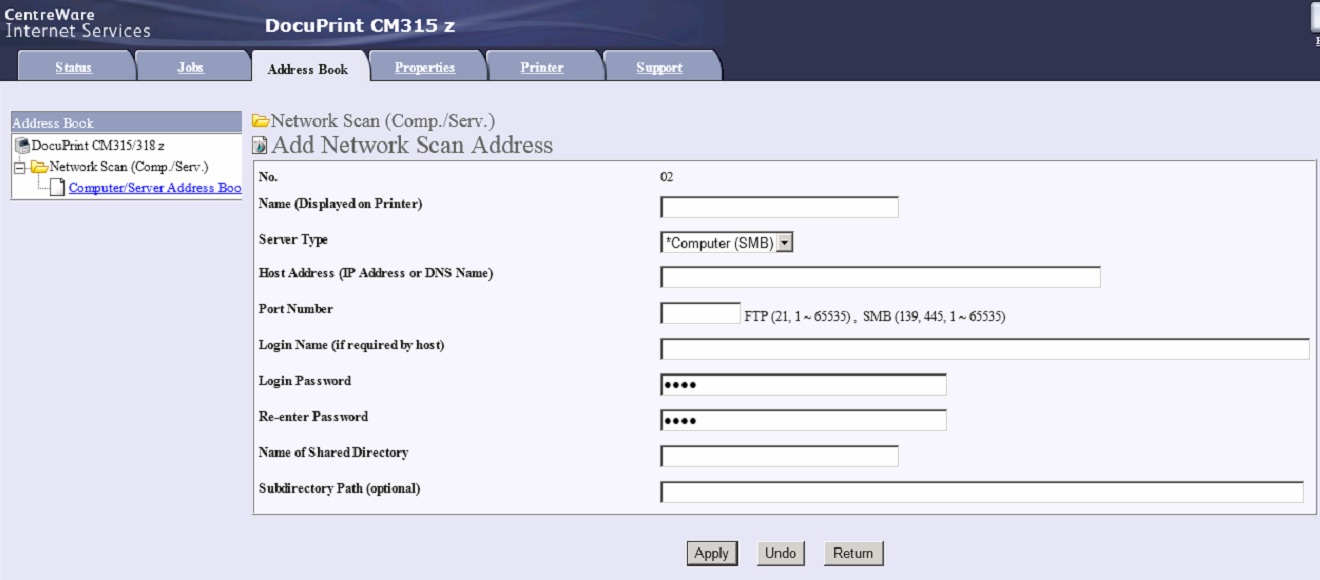1320x580 pixels.
Task: Select Network Scan (Comp./Serv.) tree item
Action: click(x=129, y=167)
